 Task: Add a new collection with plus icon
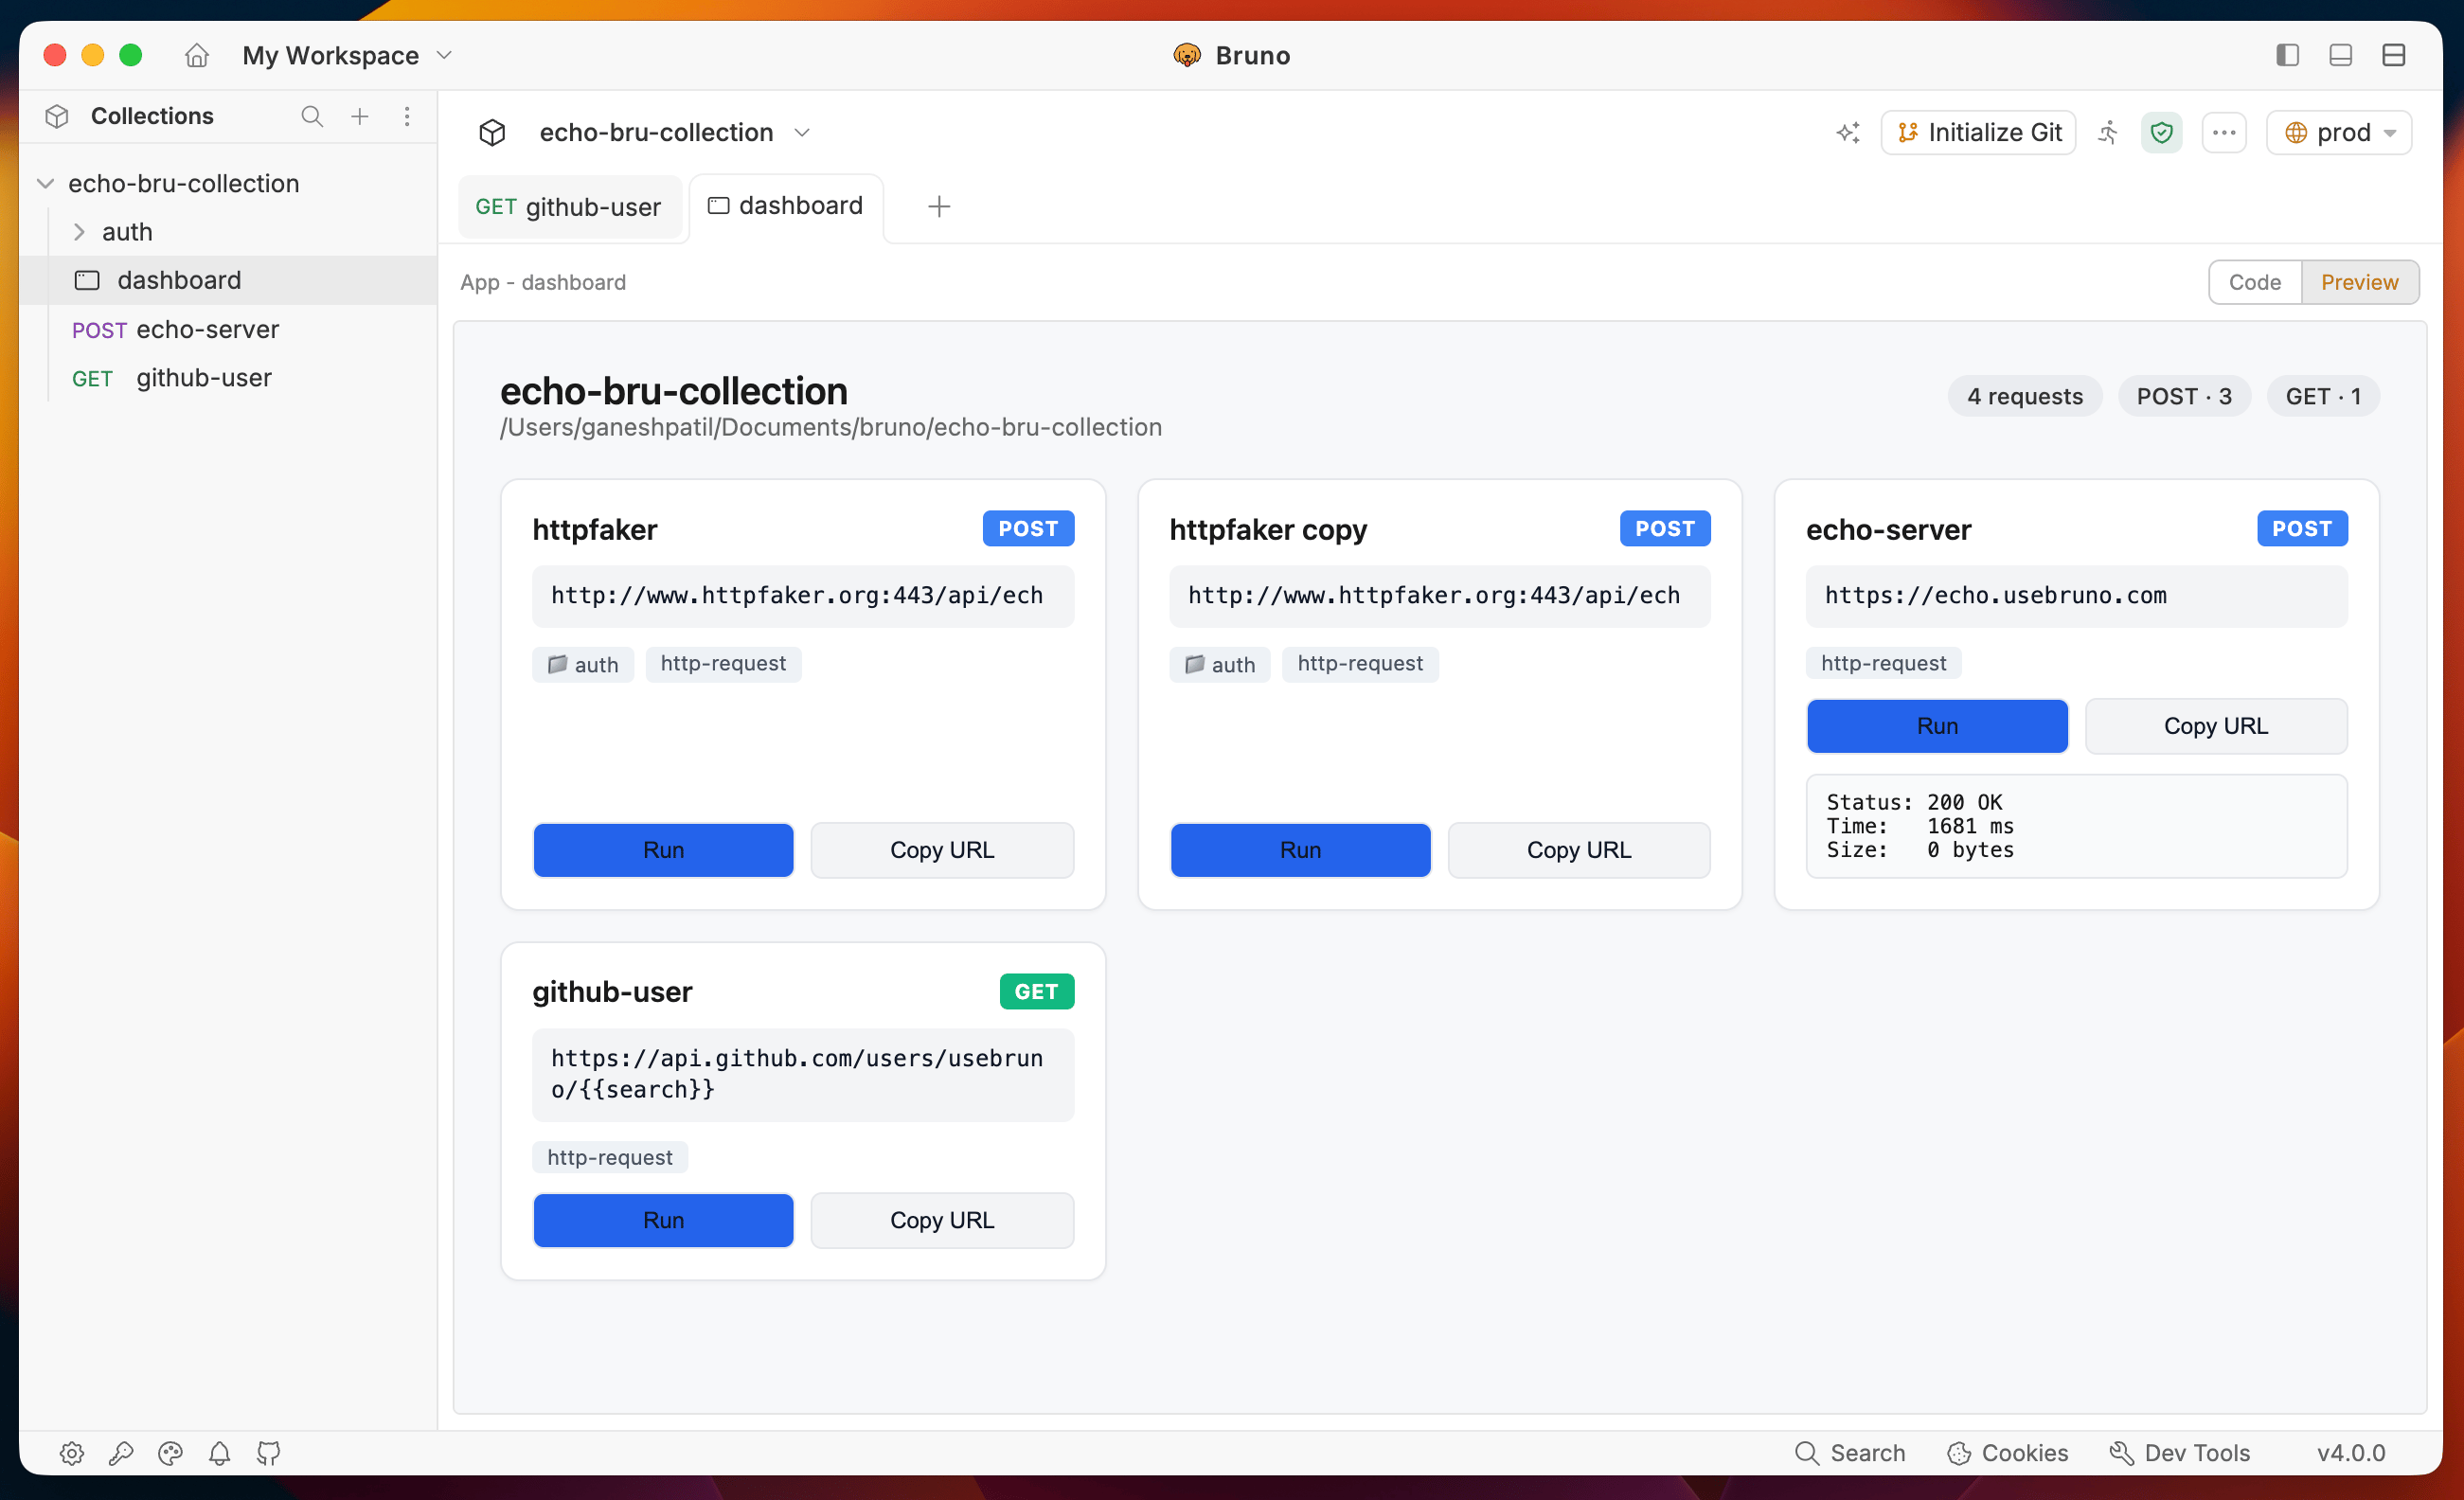(360, 116)
